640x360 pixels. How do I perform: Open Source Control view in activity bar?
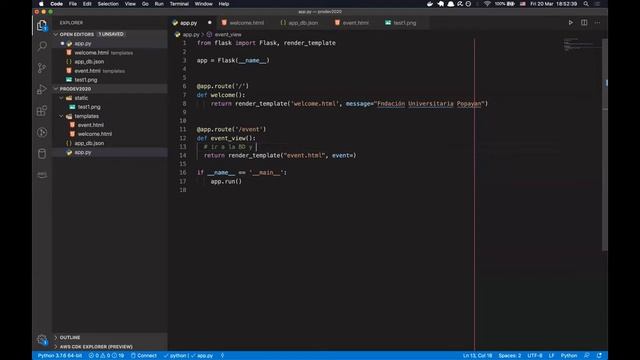(x=42, y=68)
